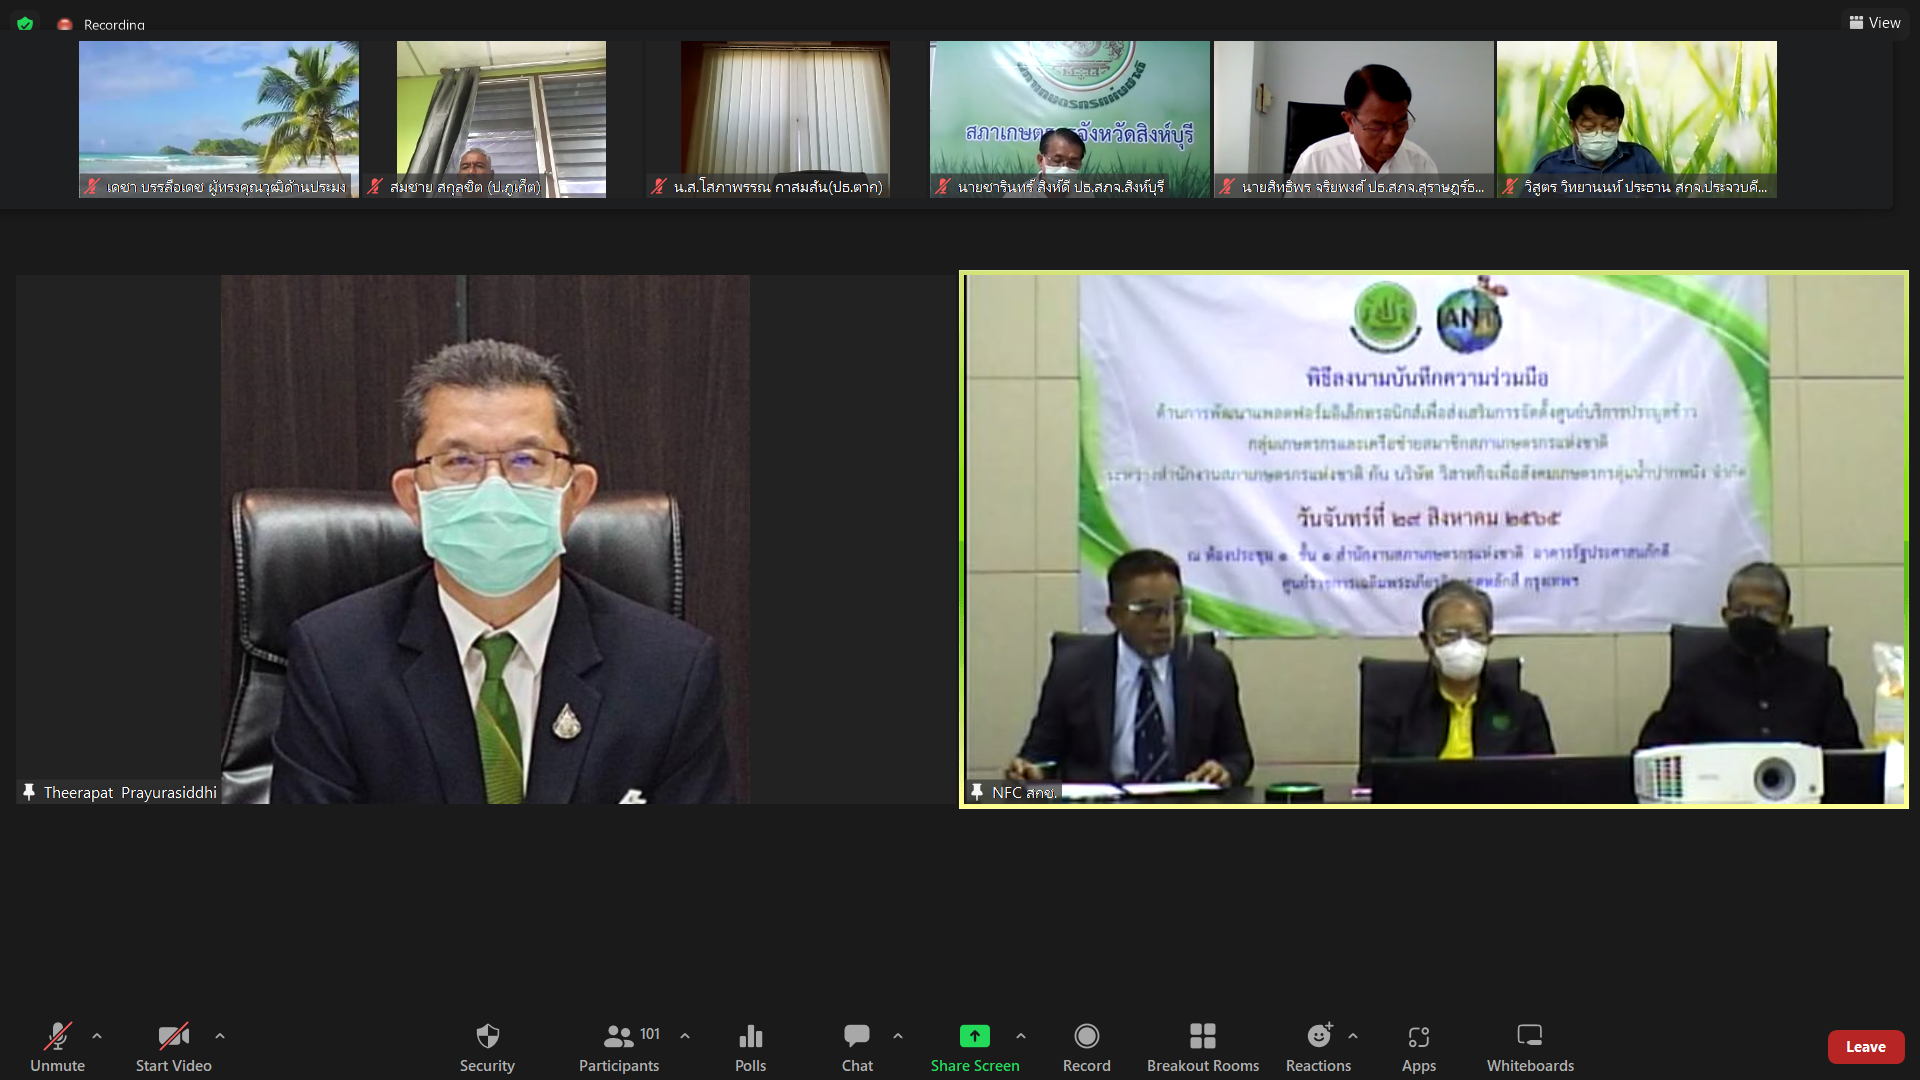Open Participants panel showing 101
The height and width of the screenshot is (1080, 1920).
point(619,1047)
